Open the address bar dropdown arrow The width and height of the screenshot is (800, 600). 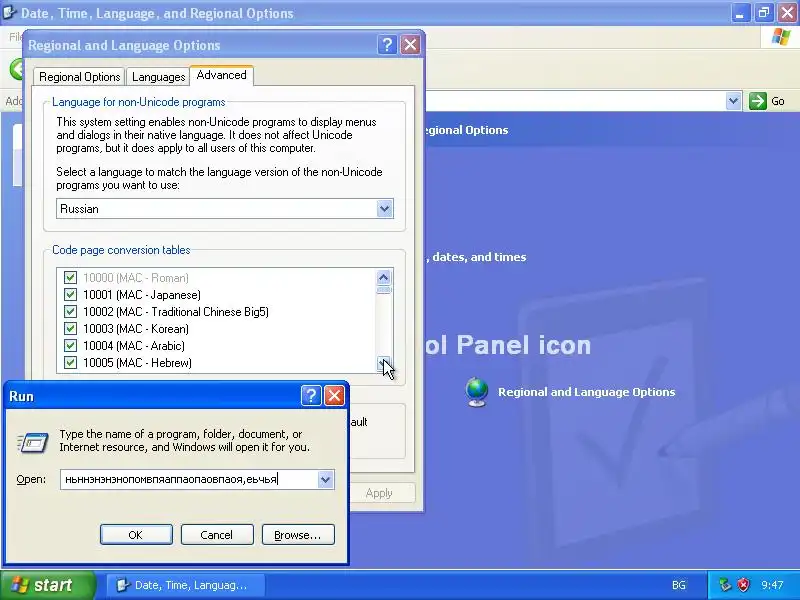733,101
